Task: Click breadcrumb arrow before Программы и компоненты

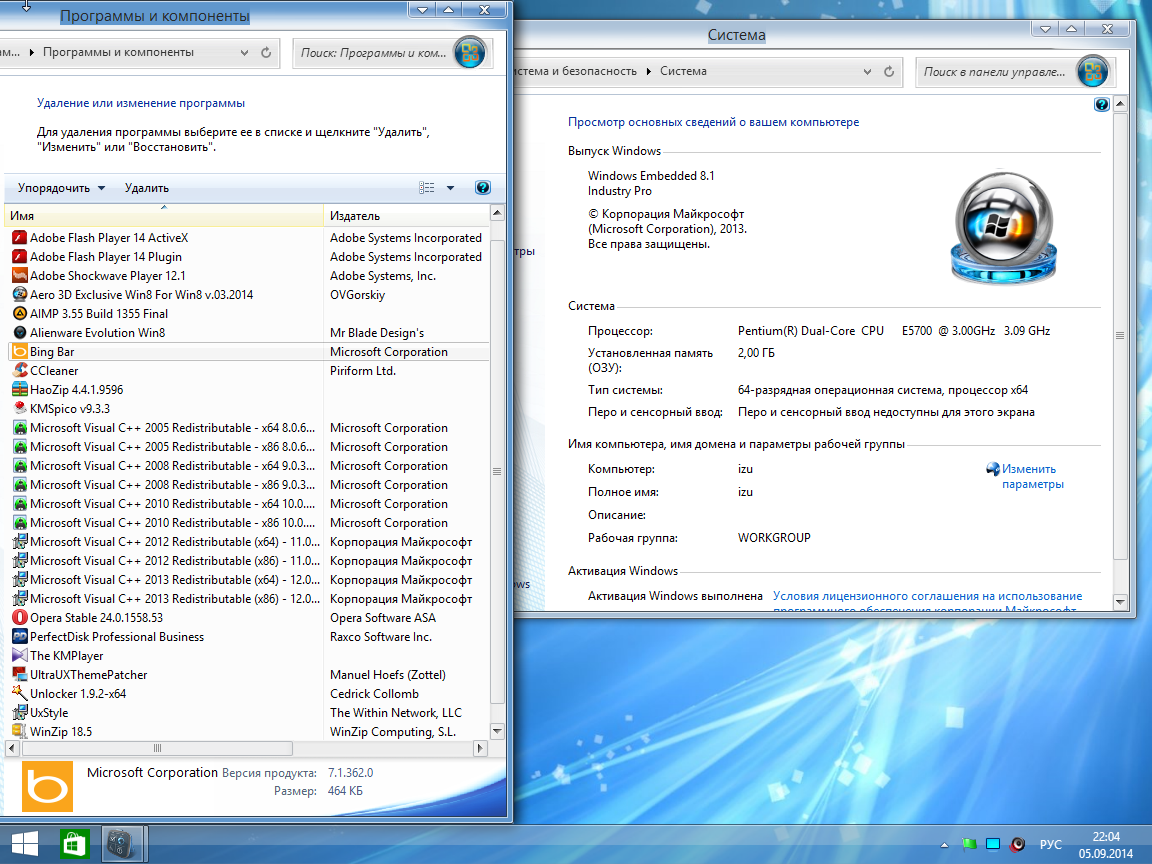Action: point(32,52)
